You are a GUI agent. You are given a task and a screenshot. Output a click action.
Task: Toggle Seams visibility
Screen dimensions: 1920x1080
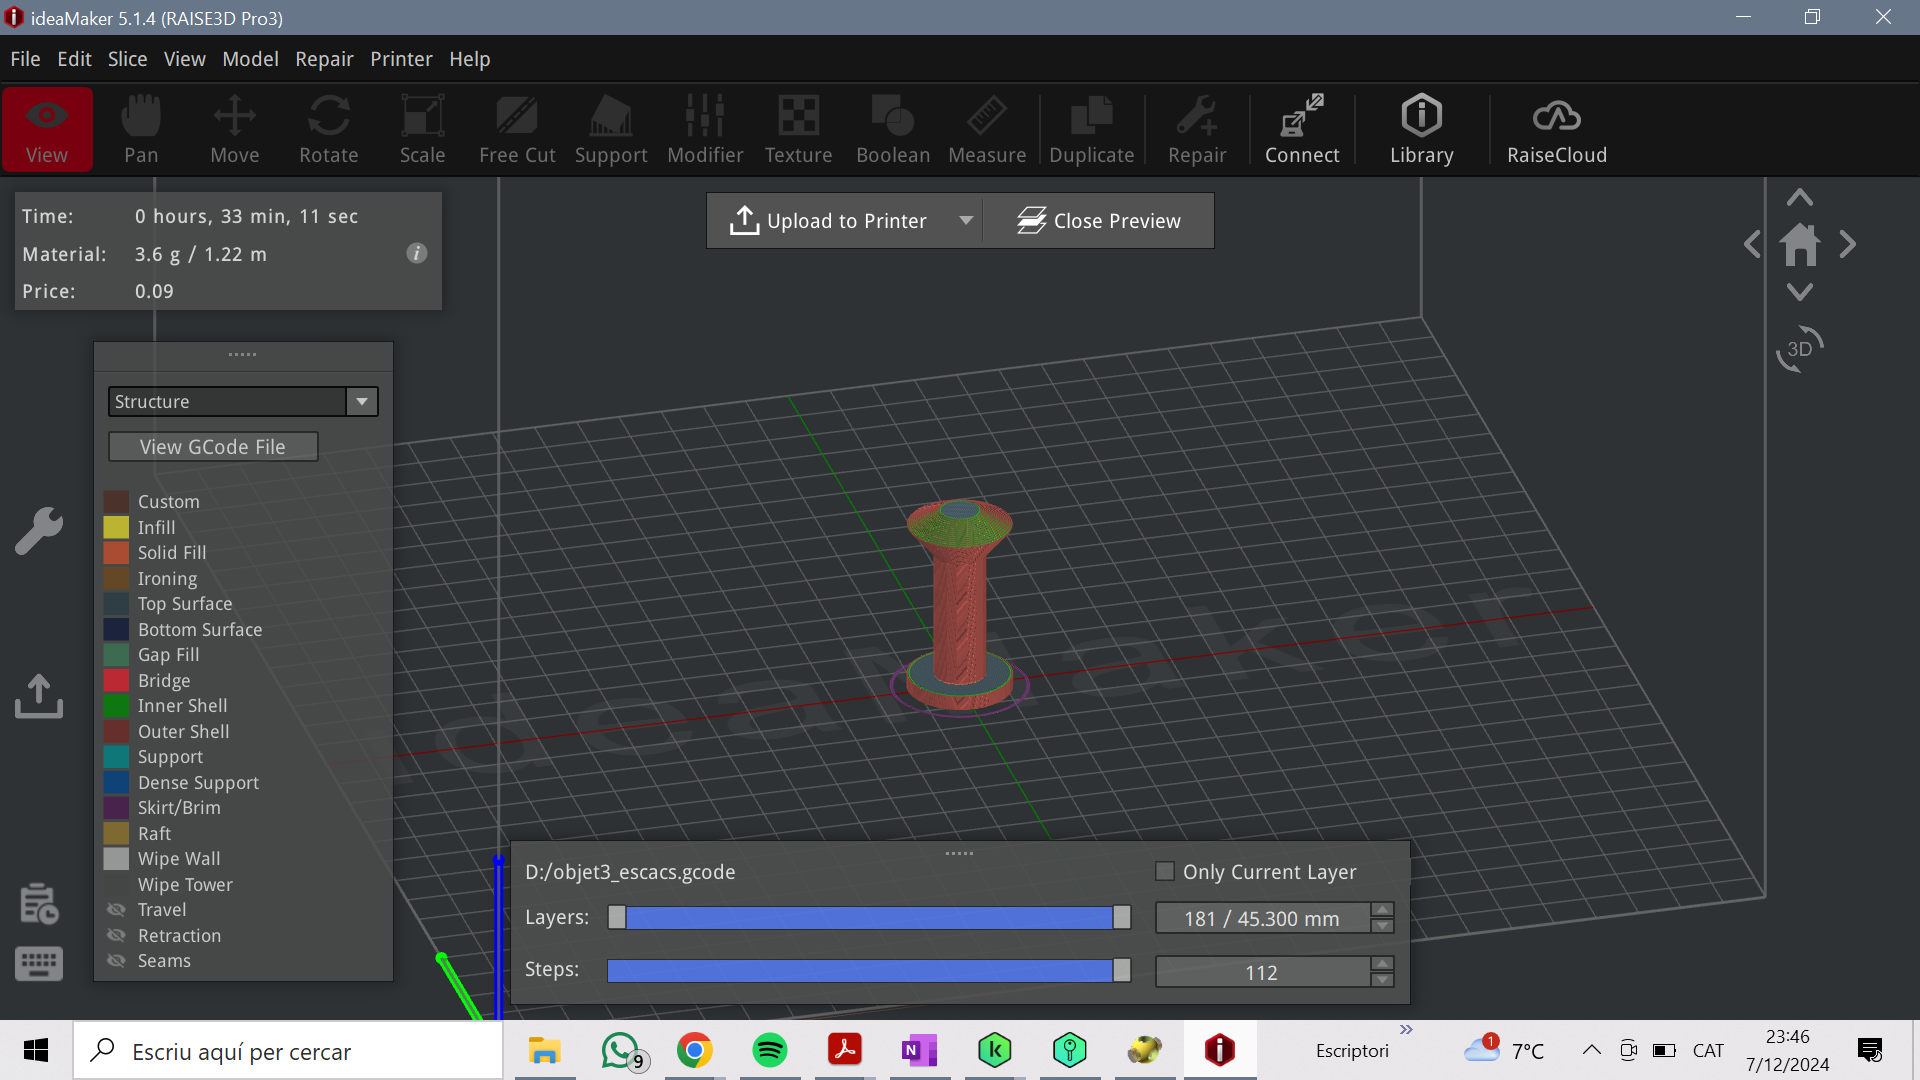pos(117,961)
